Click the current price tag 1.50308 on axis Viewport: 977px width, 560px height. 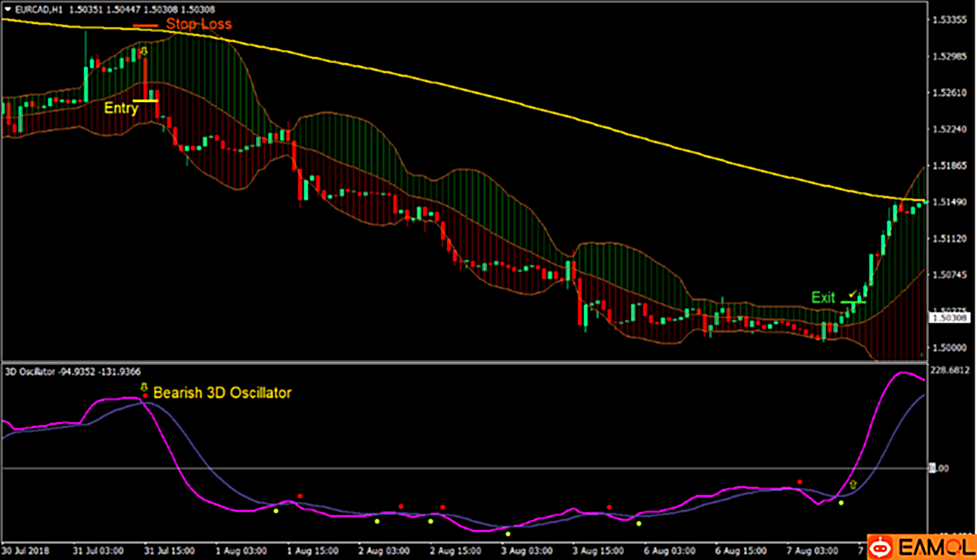tap(947, 317)
